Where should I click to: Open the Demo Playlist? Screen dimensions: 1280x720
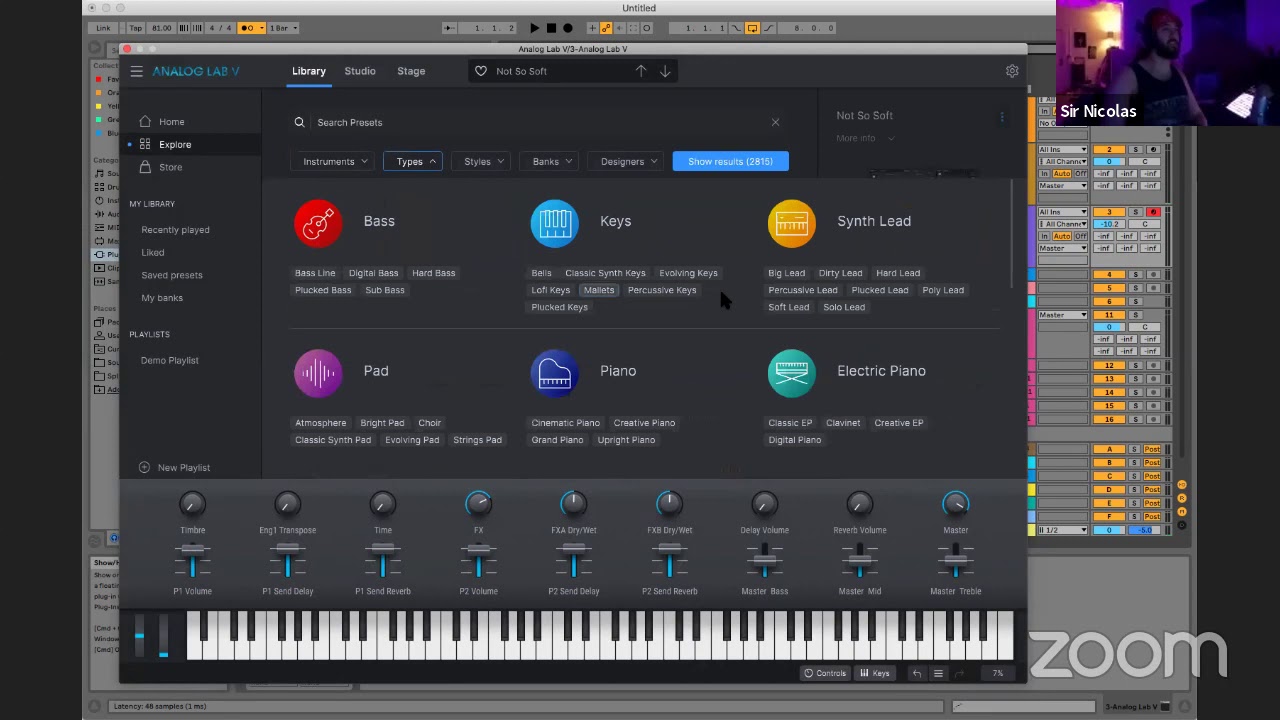(170, 360)
